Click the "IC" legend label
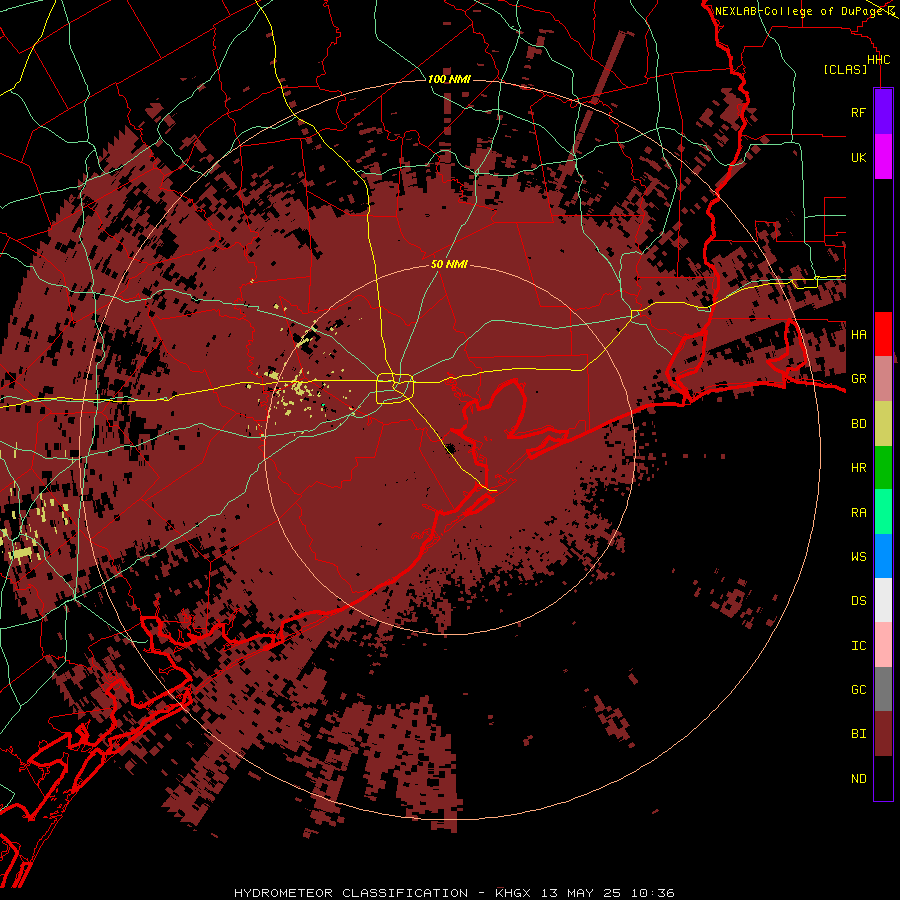 click(858, 646)
